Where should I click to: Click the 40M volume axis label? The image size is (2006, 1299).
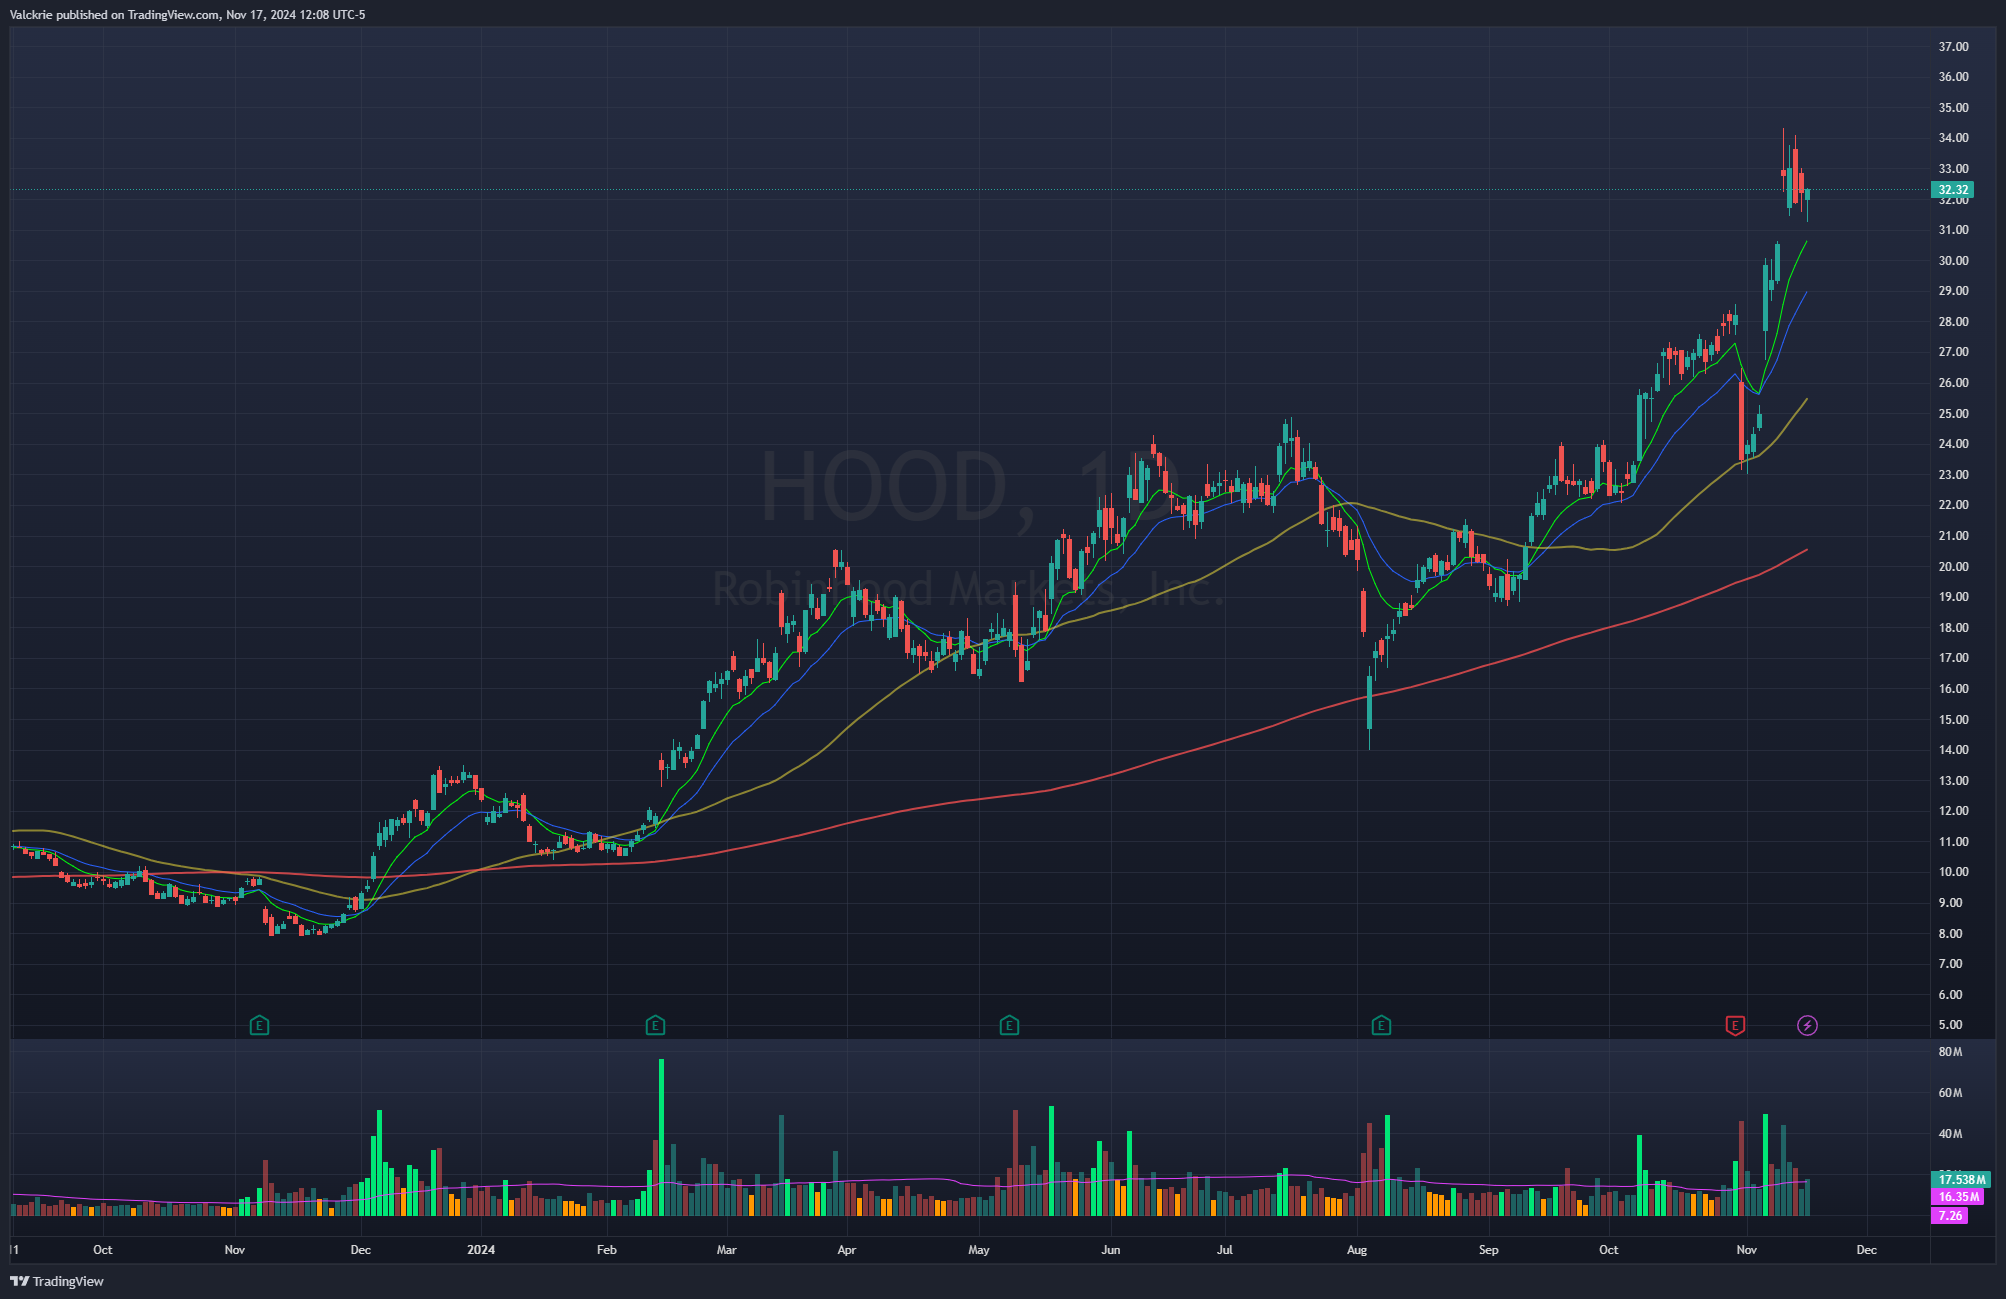pyautogui.click(x=1950, y=1134)
